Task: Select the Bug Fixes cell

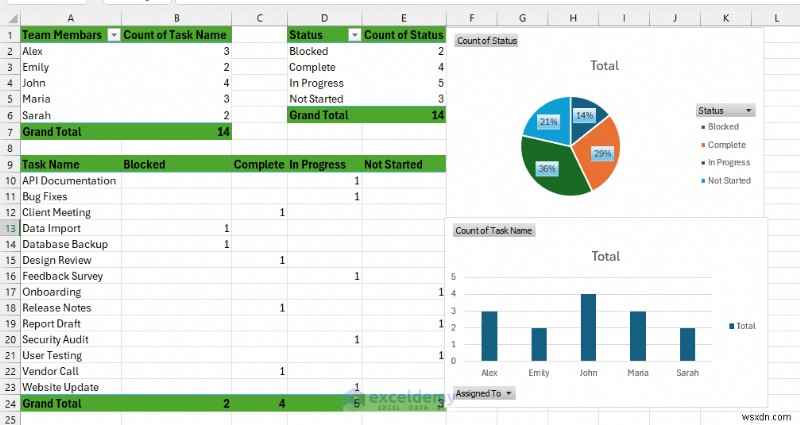Action: (71, 196)
